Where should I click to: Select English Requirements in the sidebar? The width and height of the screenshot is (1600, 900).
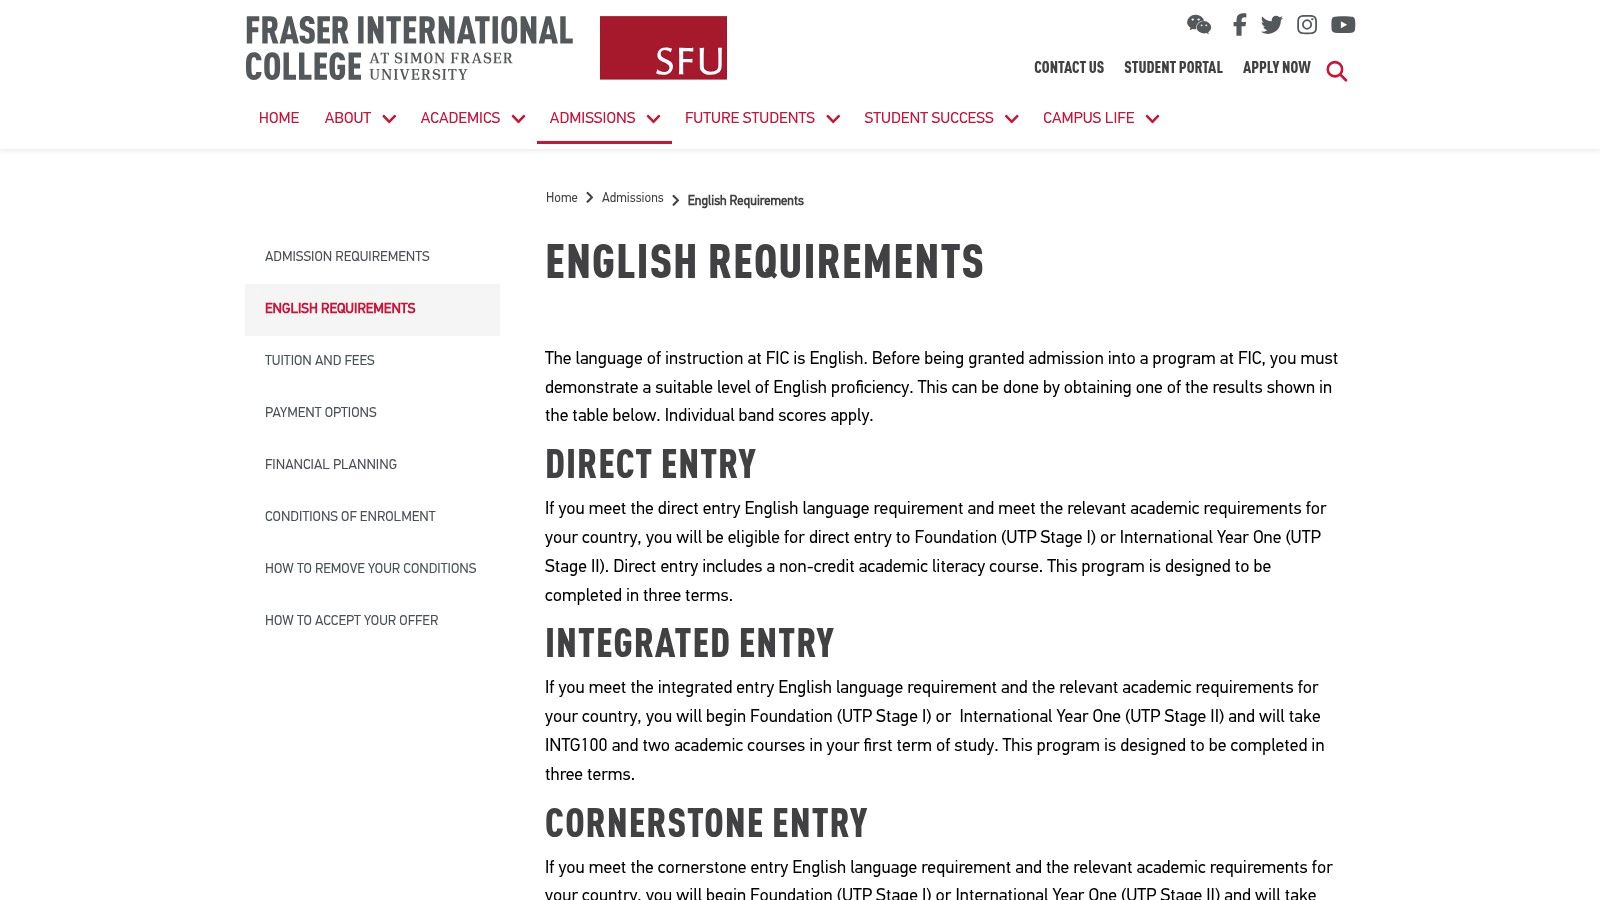pyautogui.click(x=372, y=309)
